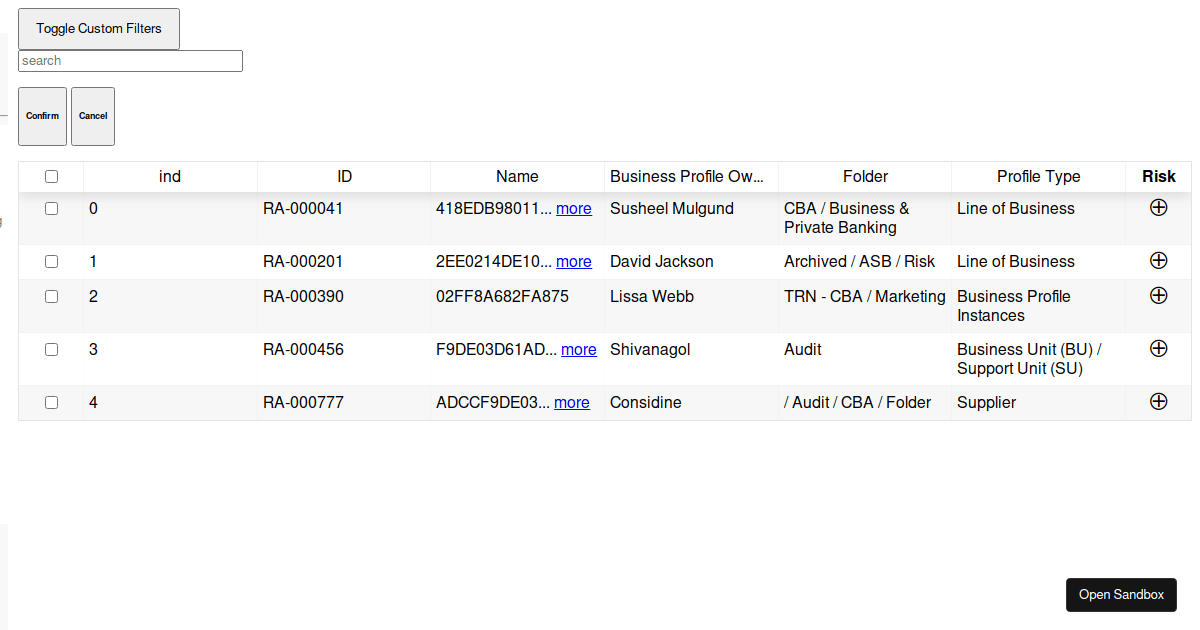Select the checkbox on the Lissa Webb row
The width and height of the screenshot is (1200, 630).
click(51, 296)
